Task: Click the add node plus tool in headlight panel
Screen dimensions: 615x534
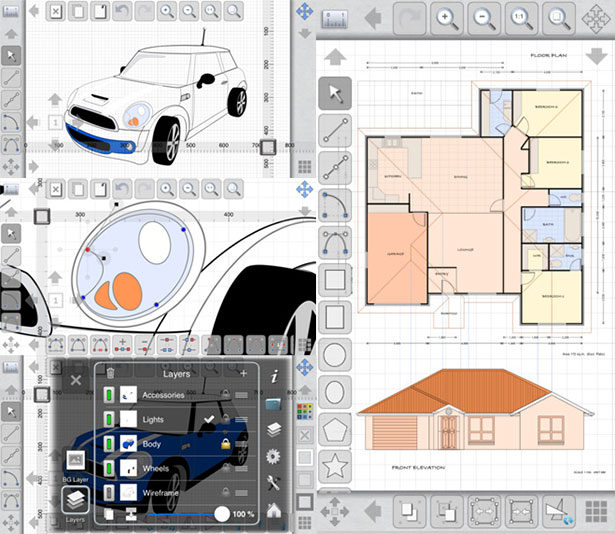Action: 122,344
